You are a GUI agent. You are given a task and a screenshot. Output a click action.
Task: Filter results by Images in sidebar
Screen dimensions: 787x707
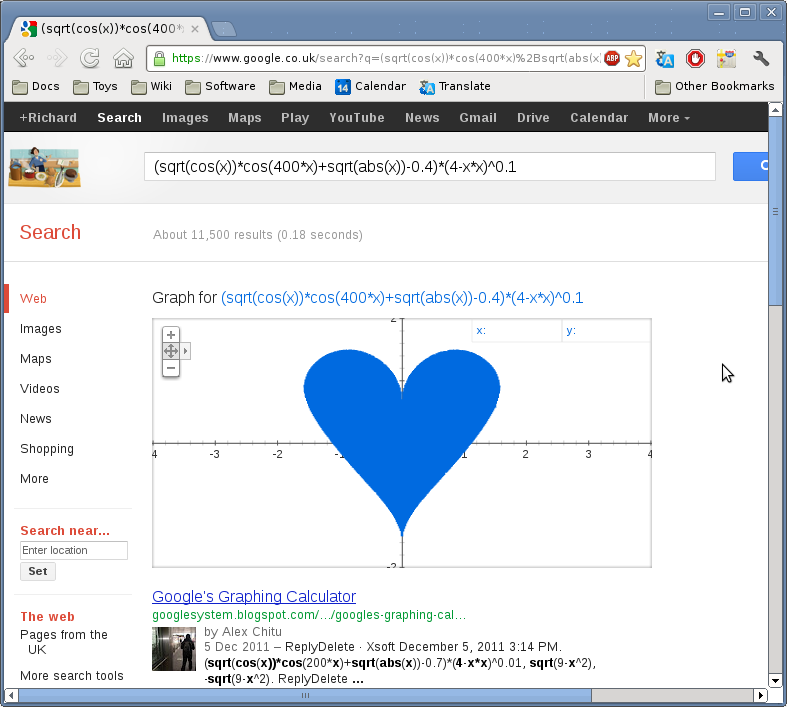pos(41,329)
